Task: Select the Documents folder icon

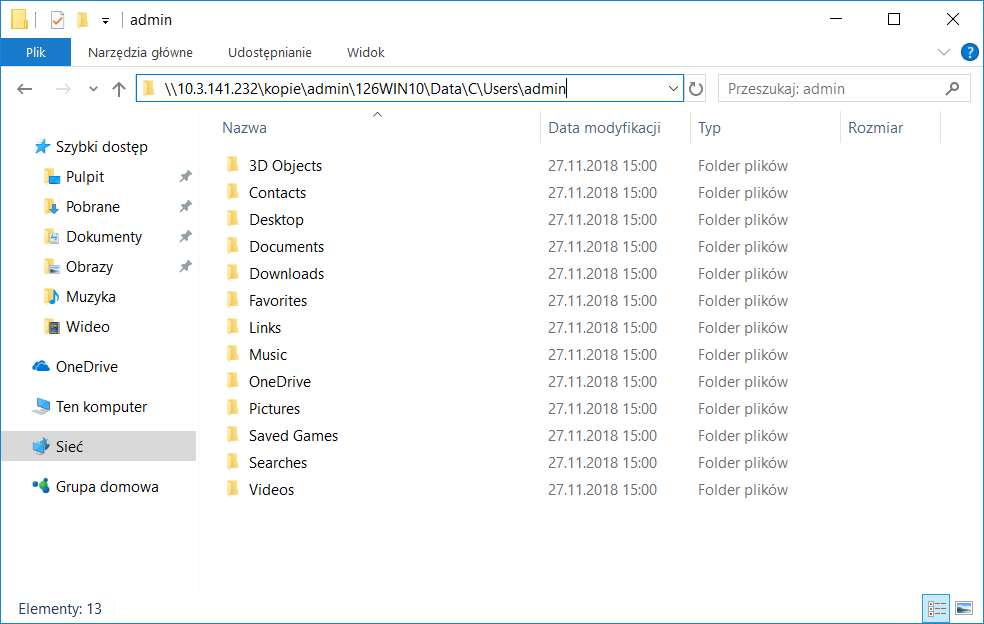Action: coord(232,246)
